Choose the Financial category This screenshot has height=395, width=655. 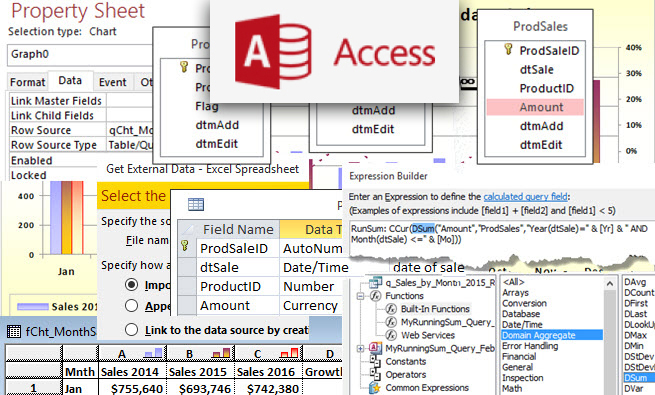tap(519, 356)
